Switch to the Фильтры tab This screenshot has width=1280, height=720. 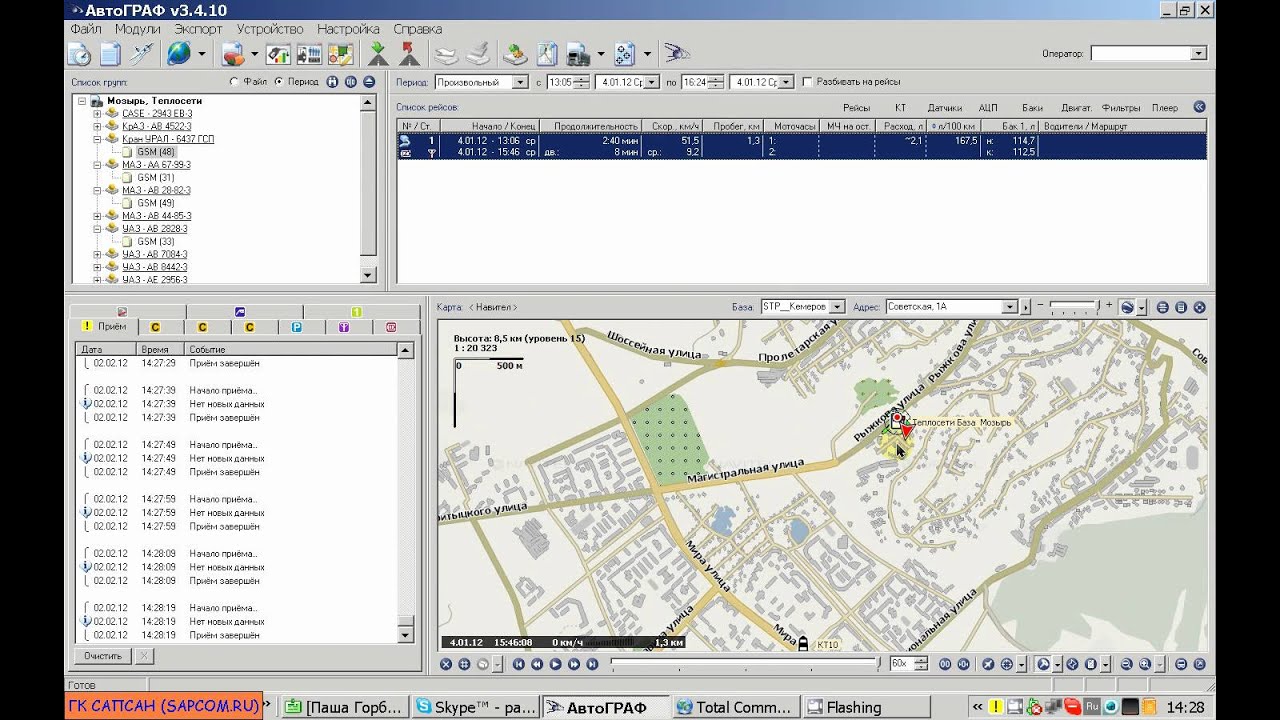point(1121,107)
